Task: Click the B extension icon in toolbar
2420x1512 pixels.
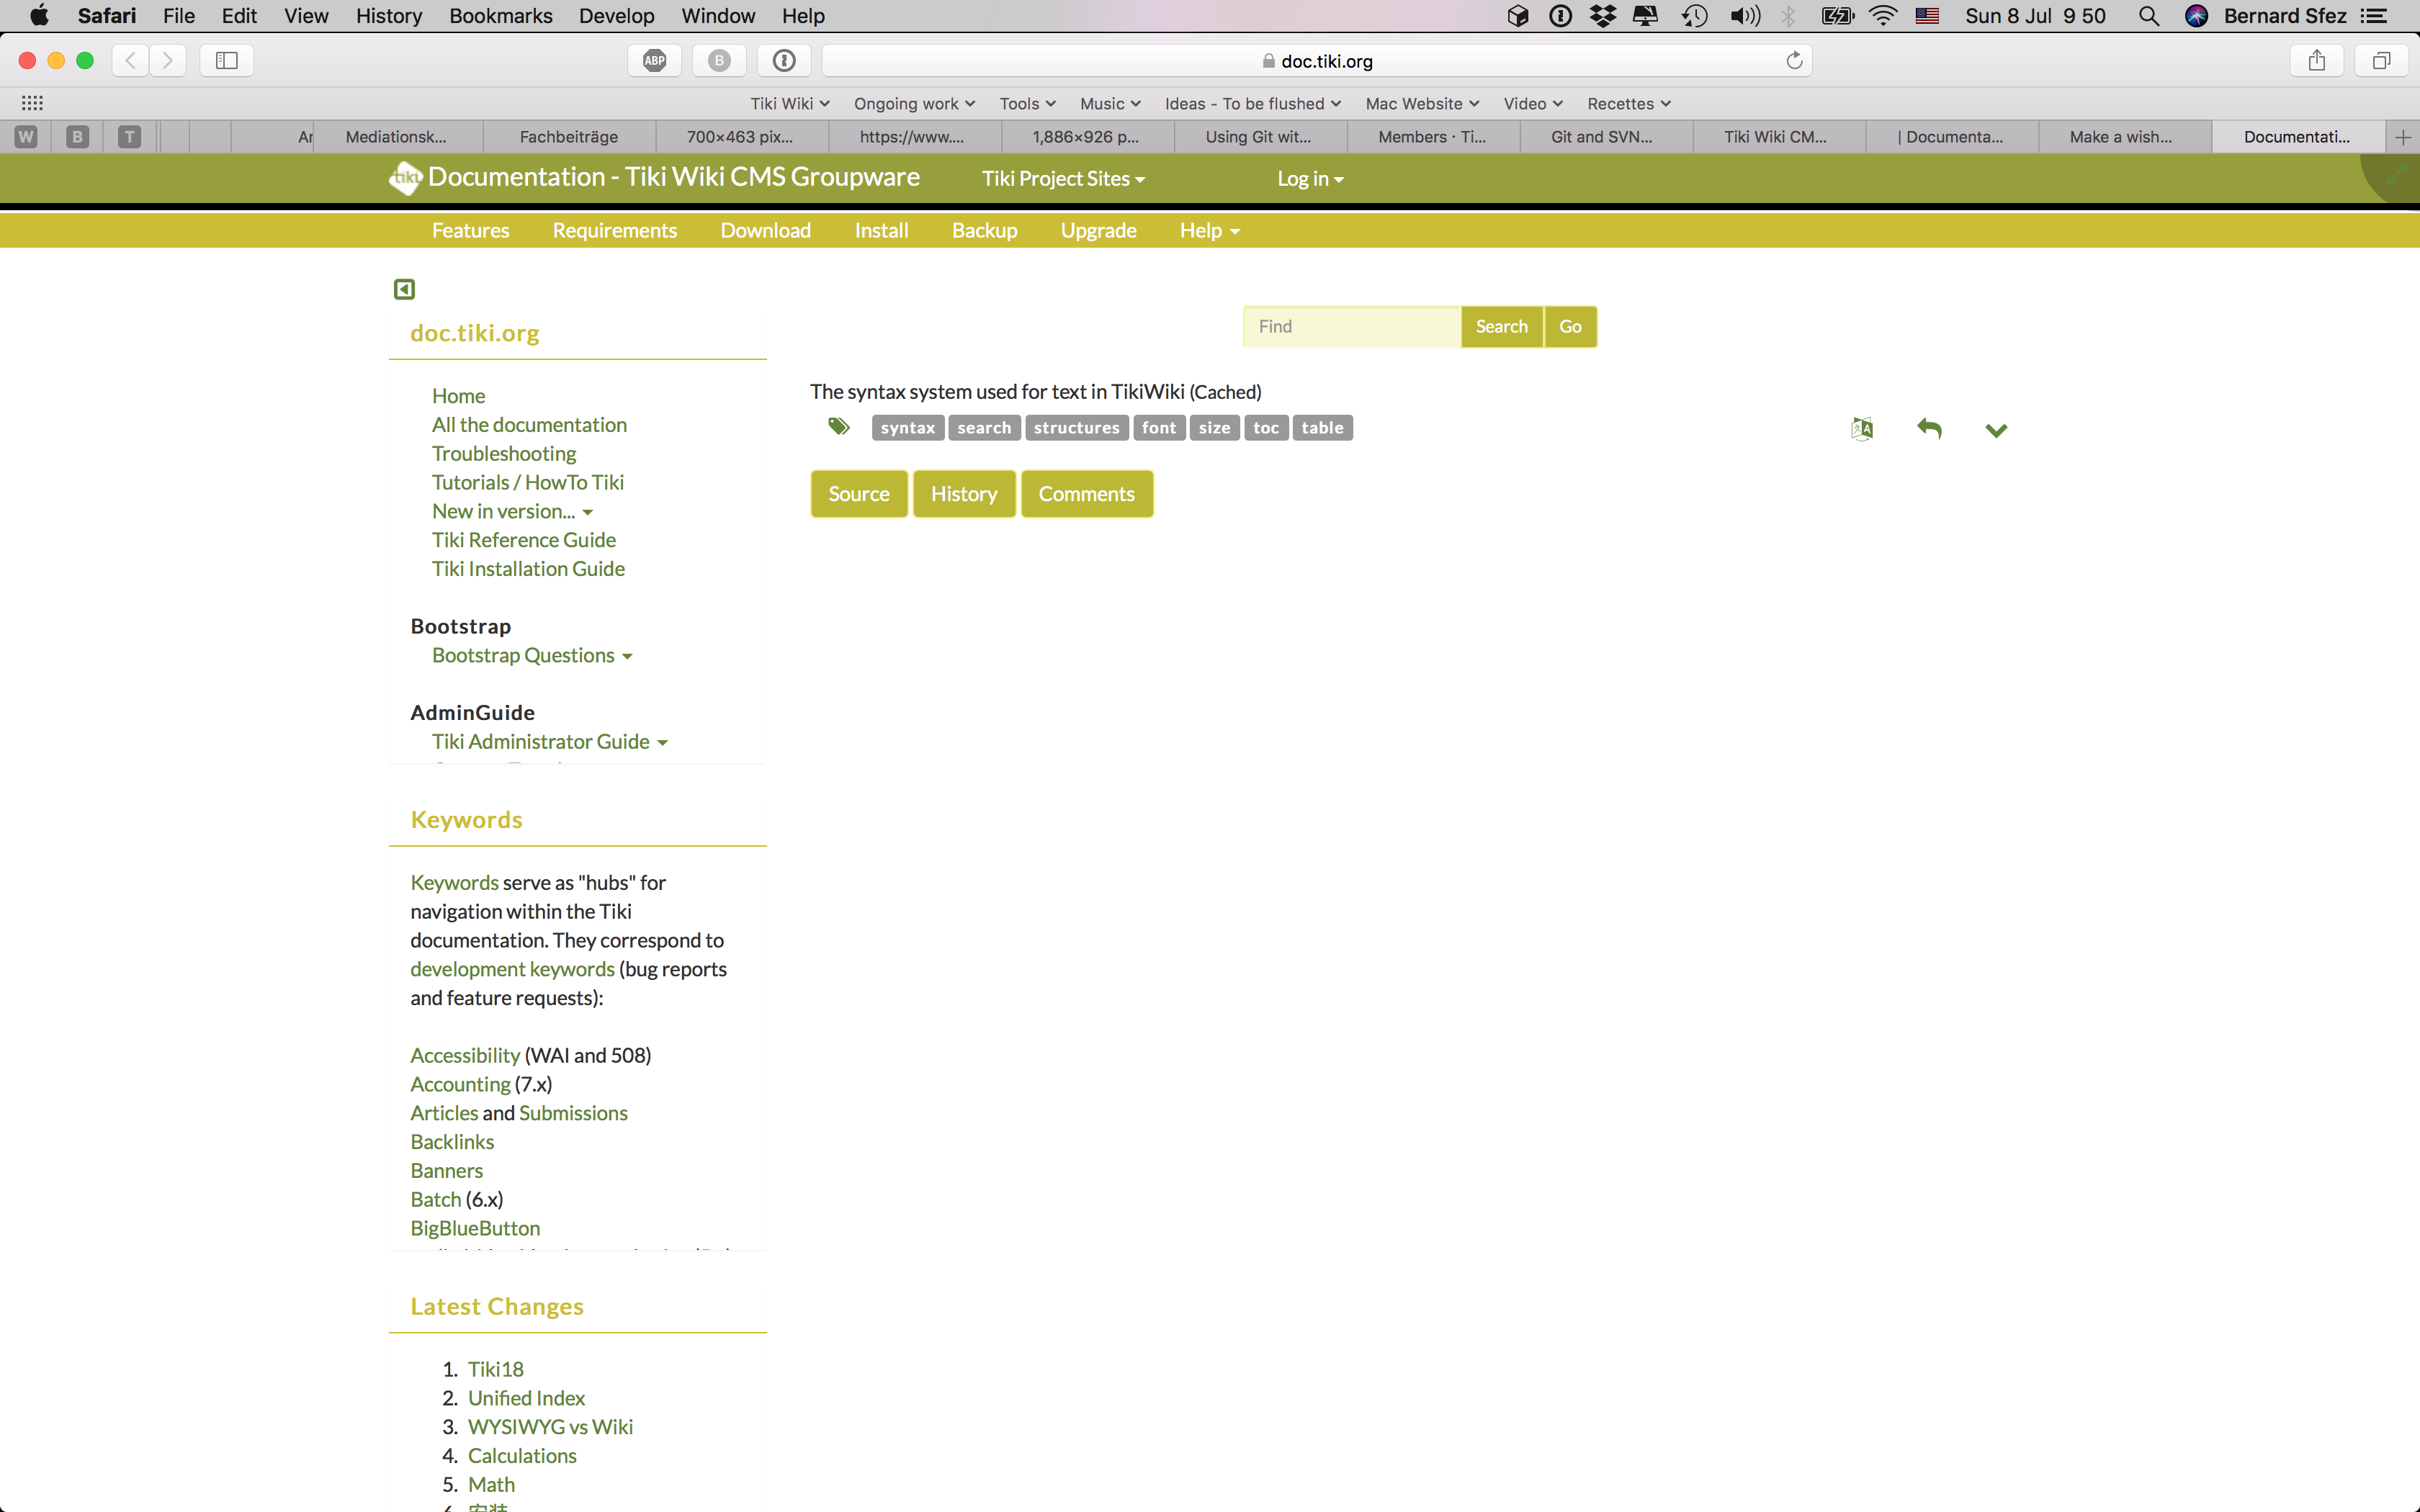Action: tap(719, 61)
